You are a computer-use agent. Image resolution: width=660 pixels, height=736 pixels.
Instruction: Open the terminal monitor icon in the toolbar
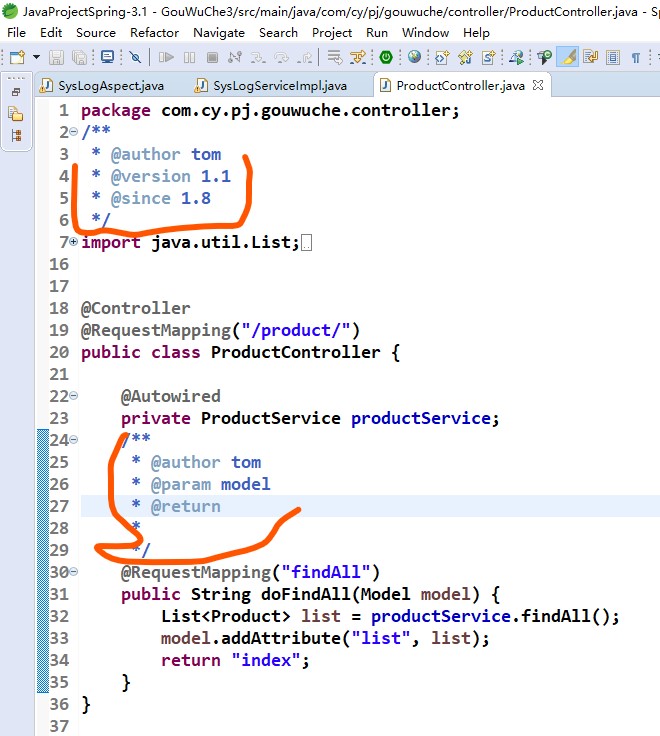[x=107, y=57]
